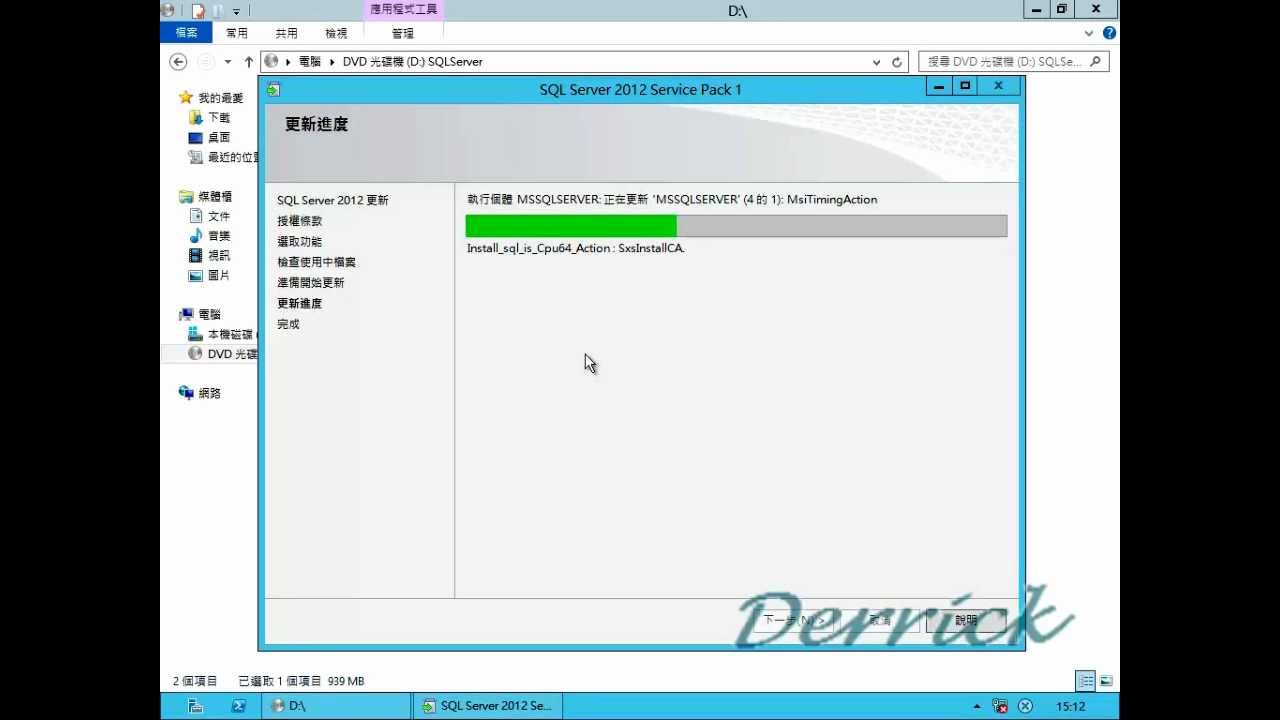
Task: Click DVD 光碟機 (D:) SQLServer in address bar
Action: [x=413, y=62]
